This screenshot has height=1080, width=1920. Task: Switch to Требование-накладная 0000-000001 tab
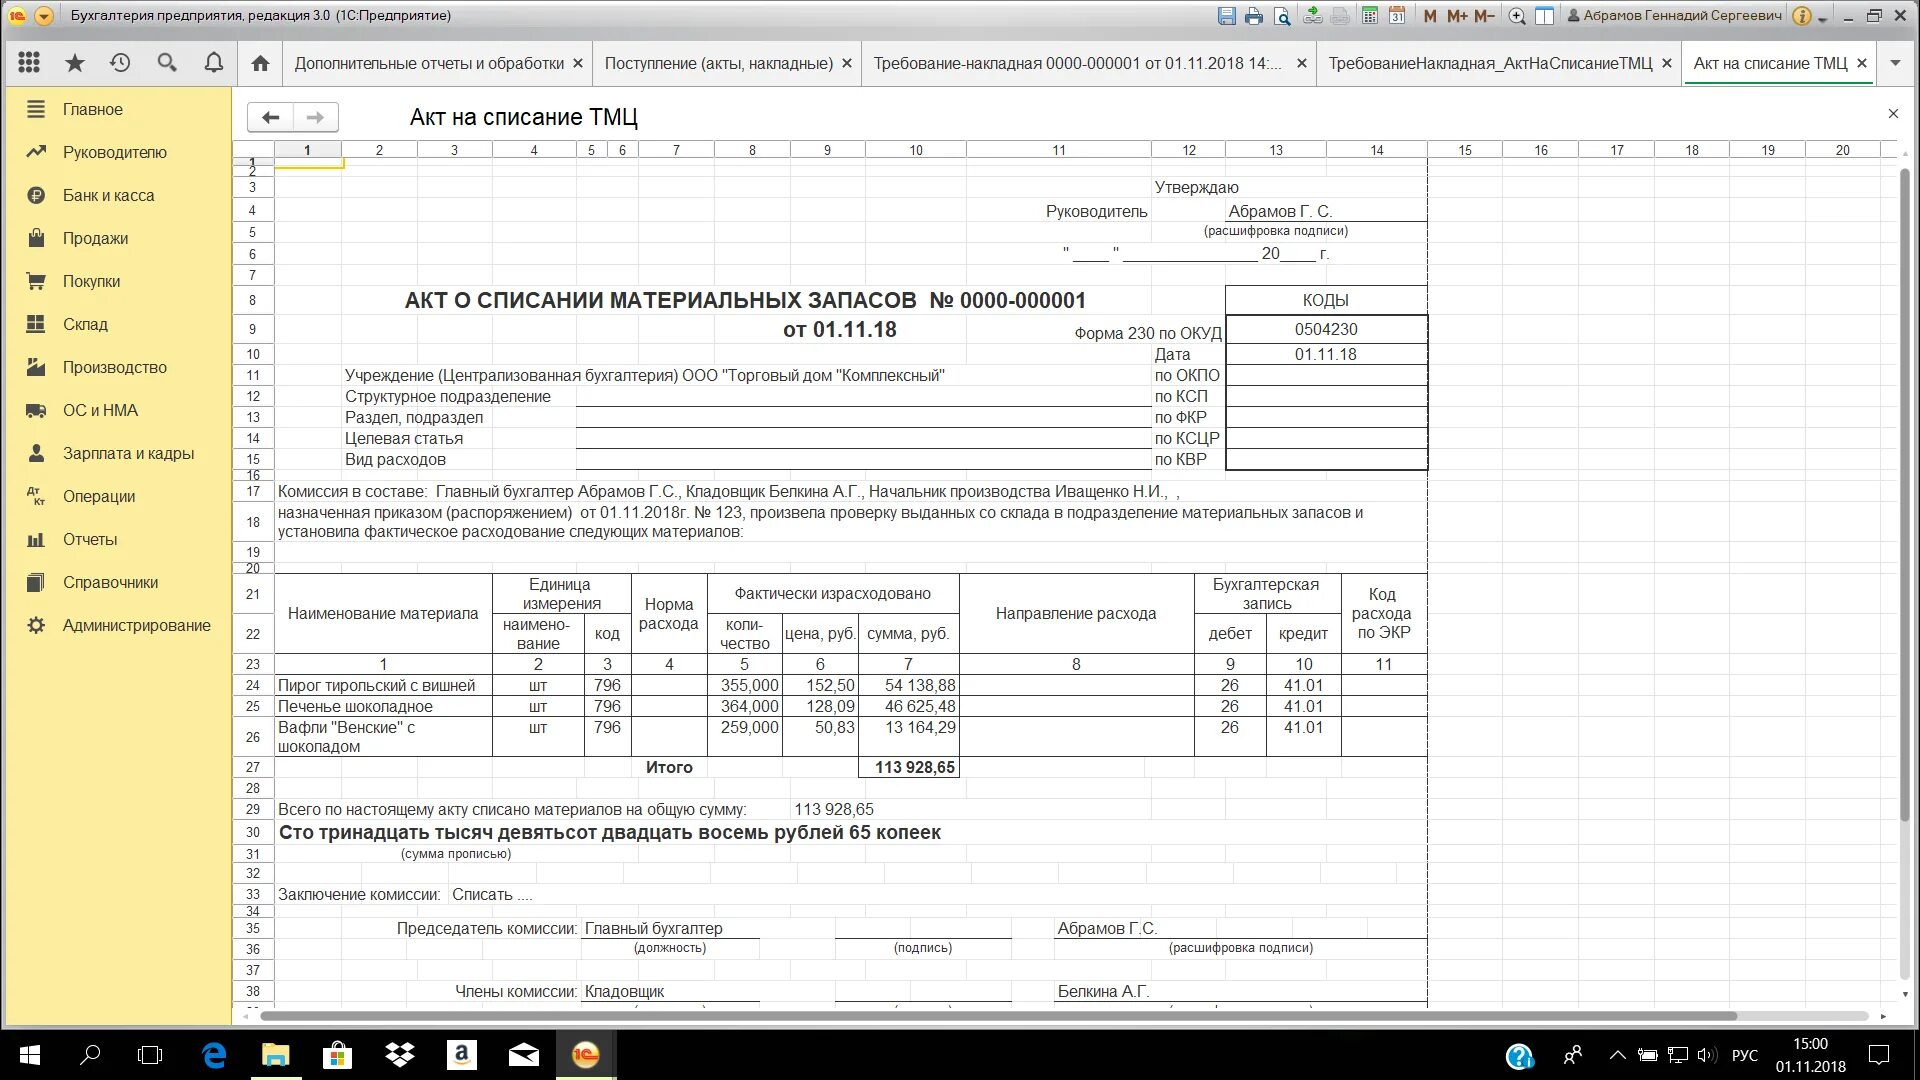(1077, 63)
